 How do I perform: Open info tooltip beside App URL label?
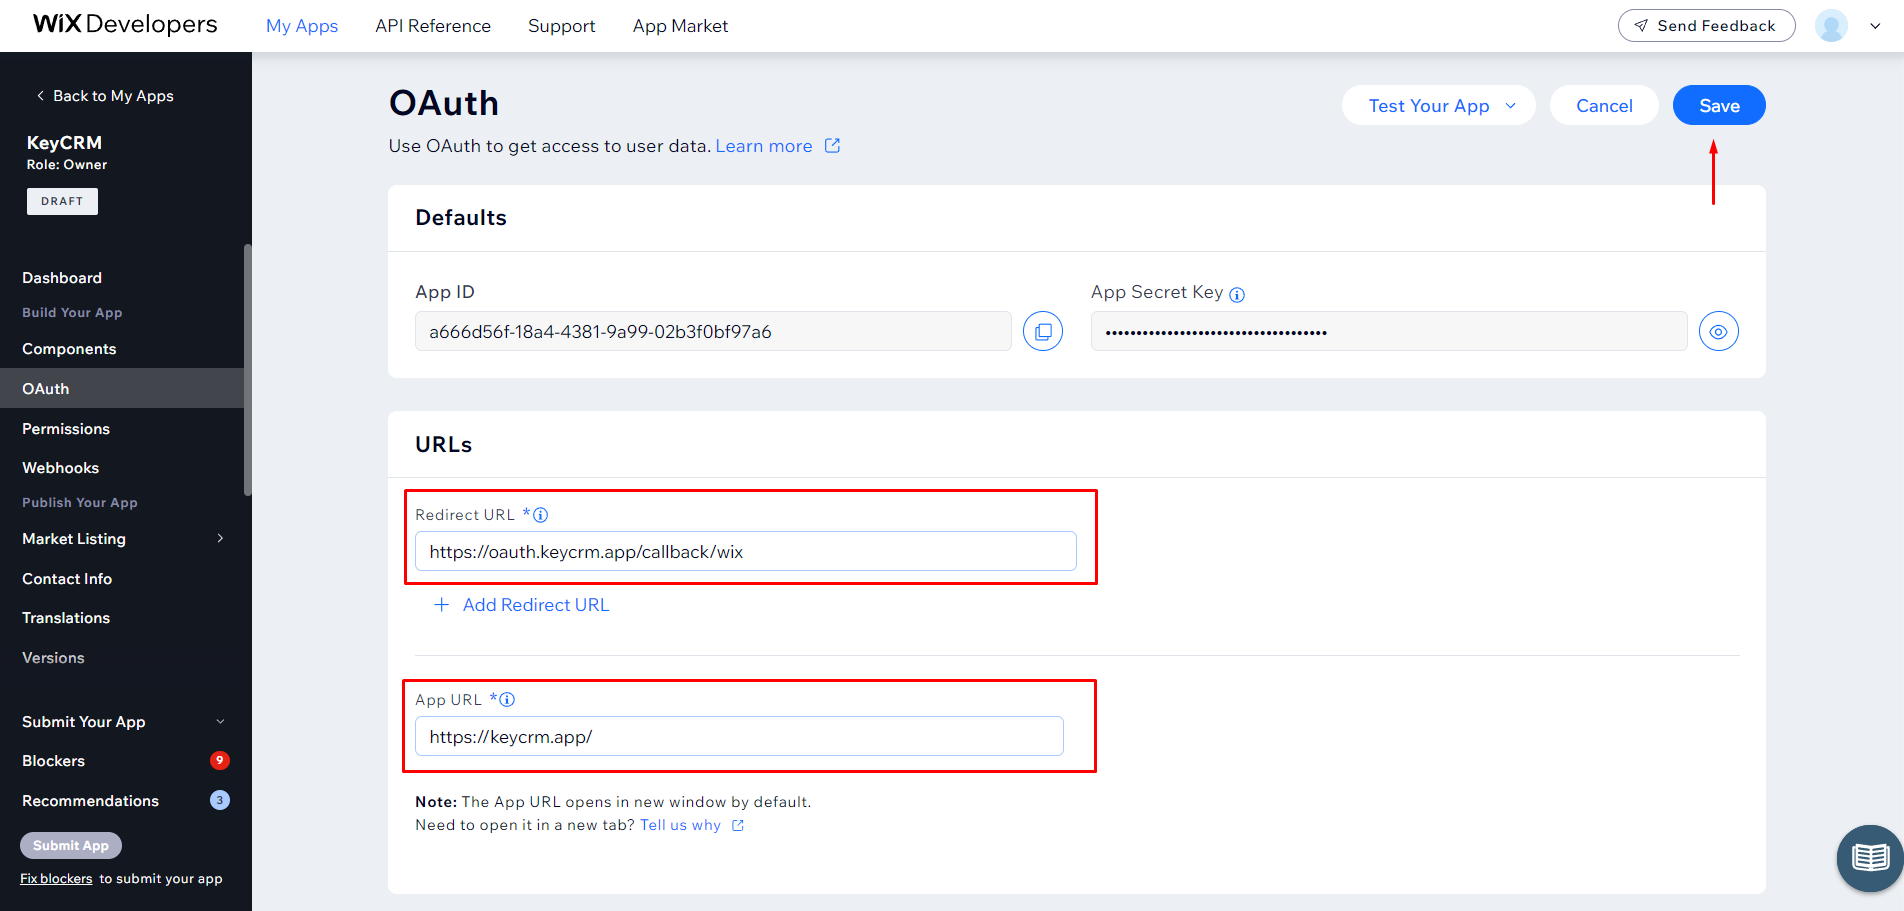507,700
